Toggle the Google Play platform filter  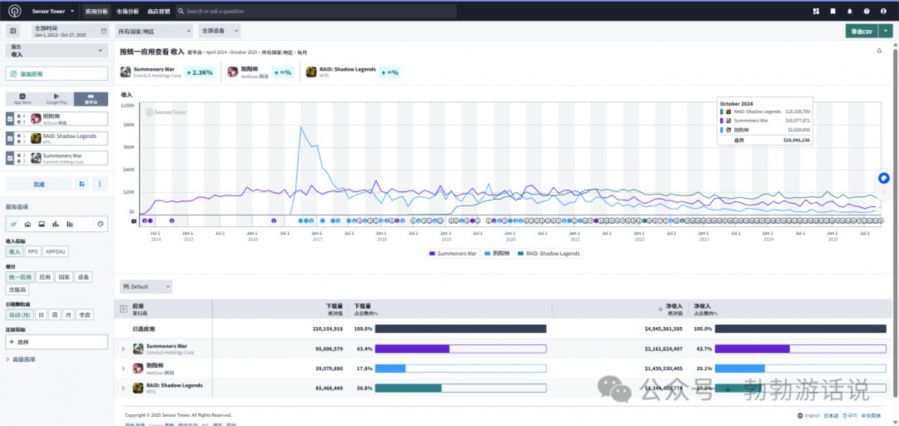(57, 99)
